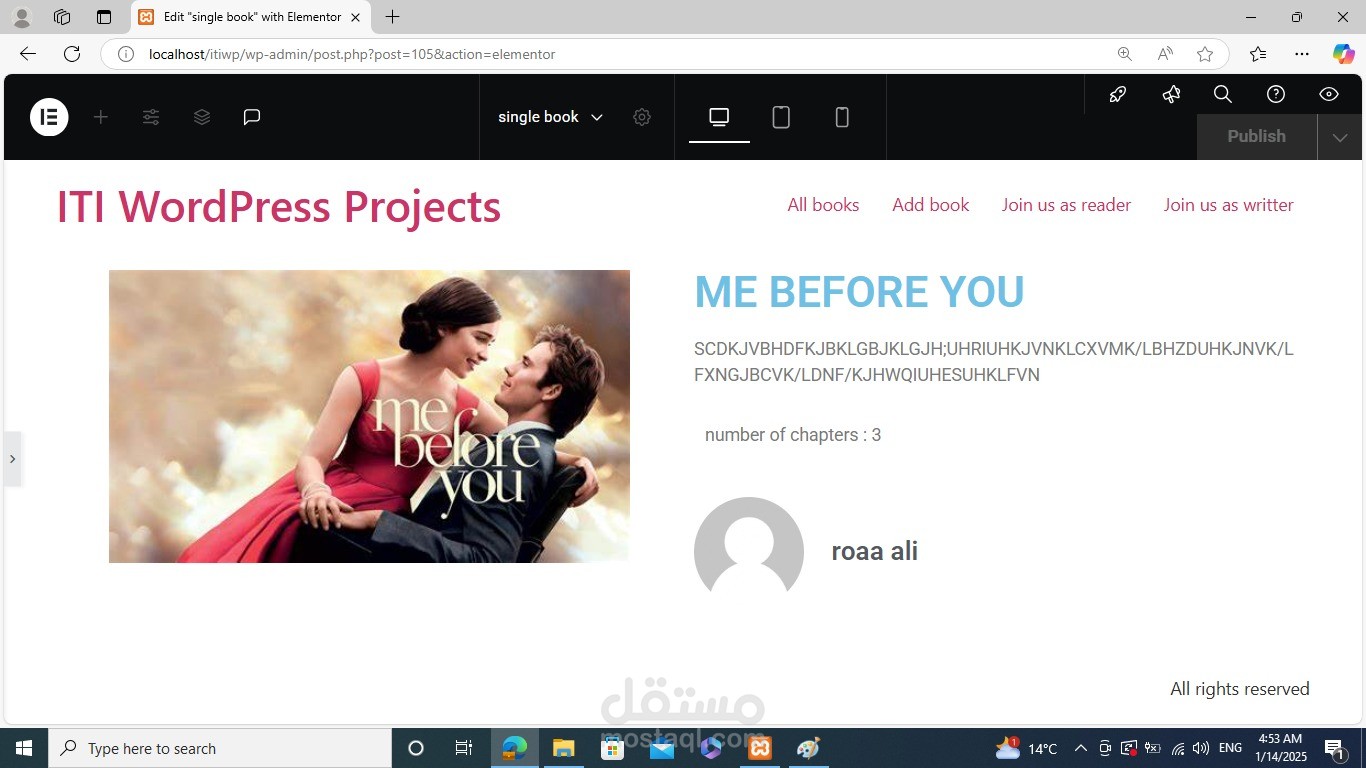Open browser Settings and more menu
The height and width of the screenshot is (768, 1366).
pos(1301,54)
